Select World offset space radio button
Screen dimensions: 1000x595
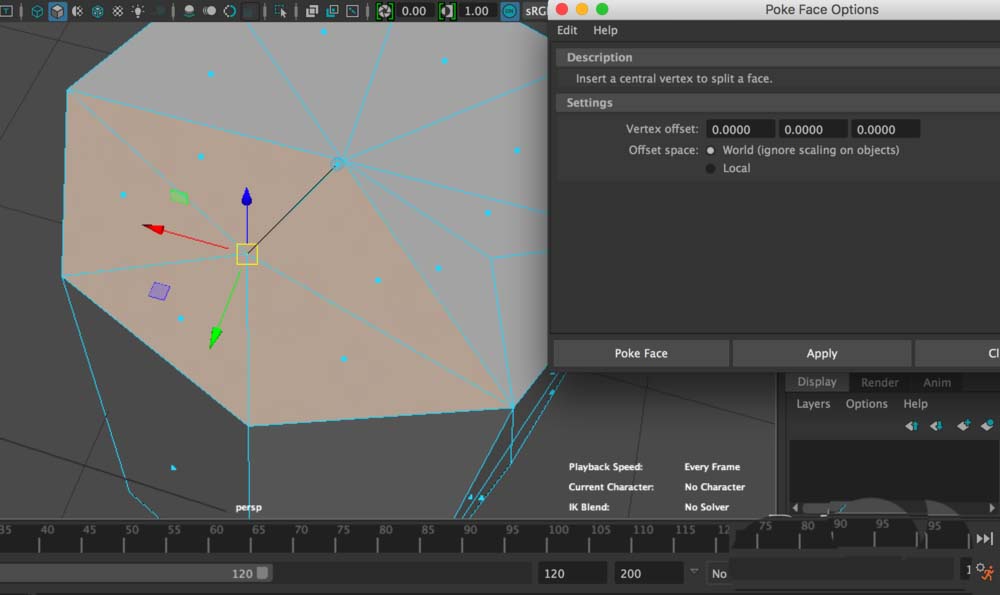pos(710,151)
